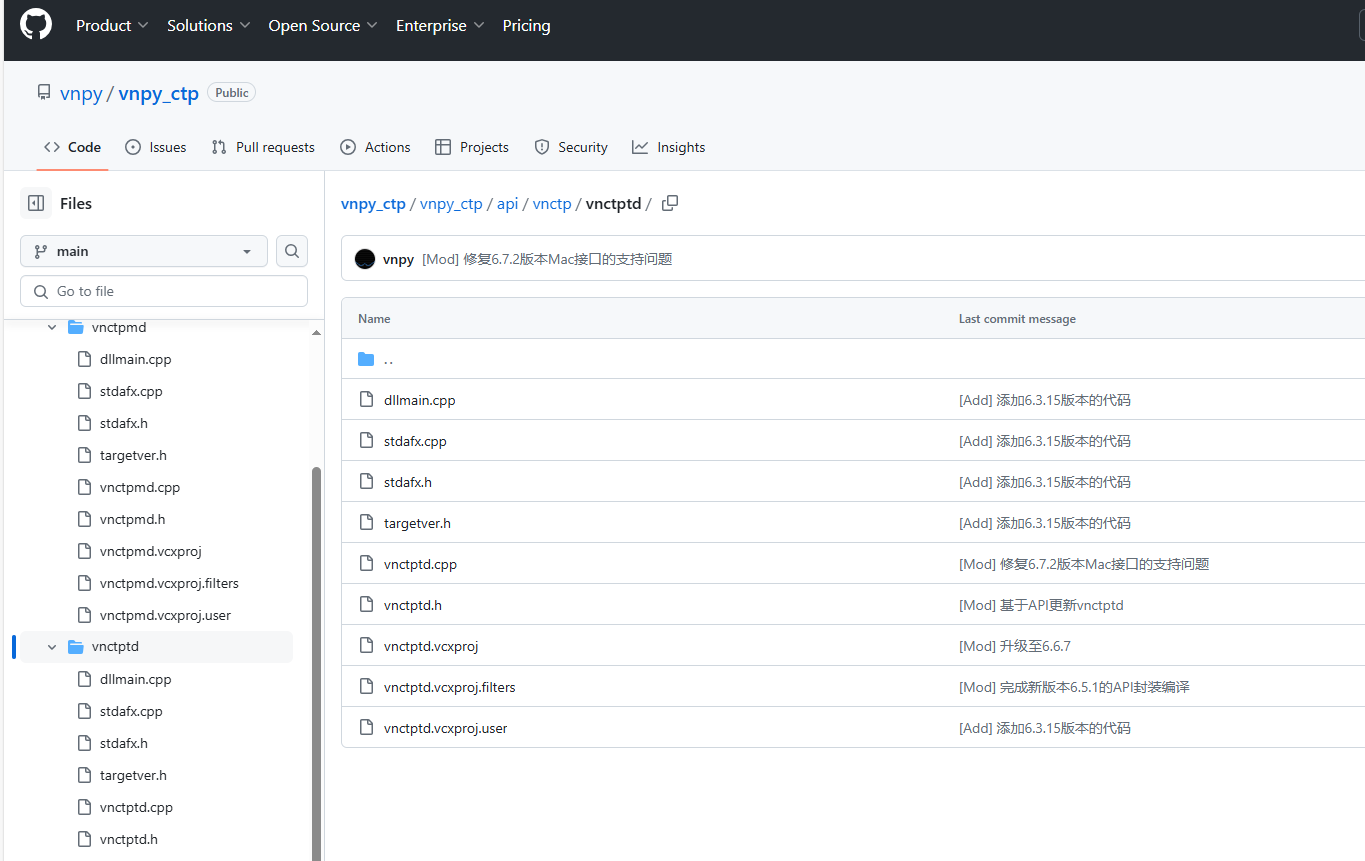The height and width of the screenshot is (861, 1365).
Task: Switch to the Issues tab
Action: pyautogui.click(x=156, y=147)
